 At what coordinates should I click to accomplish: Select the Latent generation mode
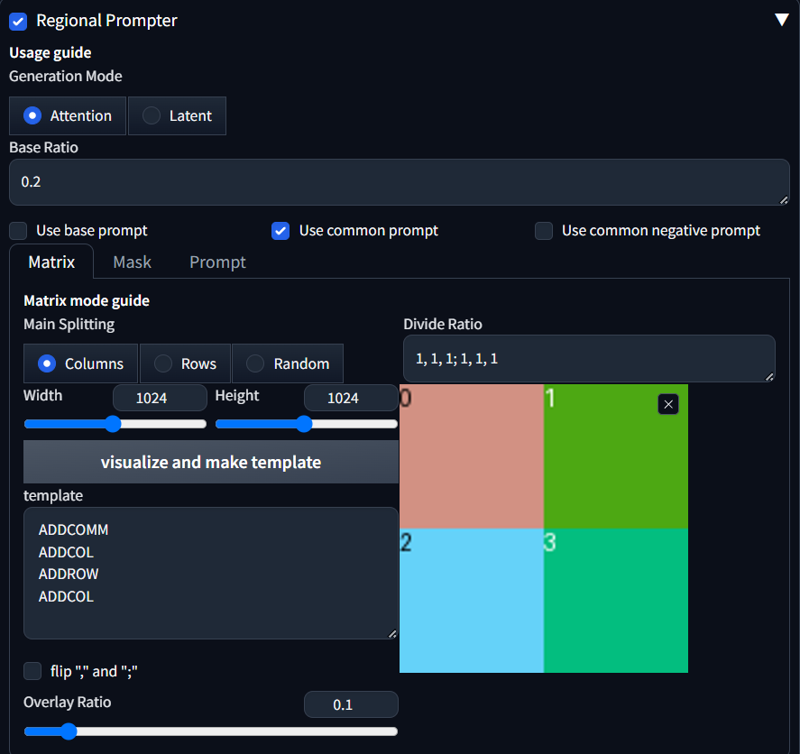(x=177, y=116)
